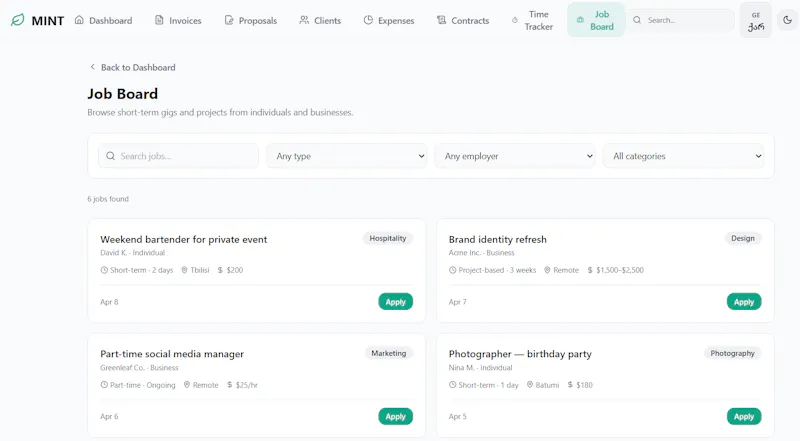Click 'Acme Inc. - Business' employer text
The width and height of the screenshot is (800, 441).
(x=482, y=253)
